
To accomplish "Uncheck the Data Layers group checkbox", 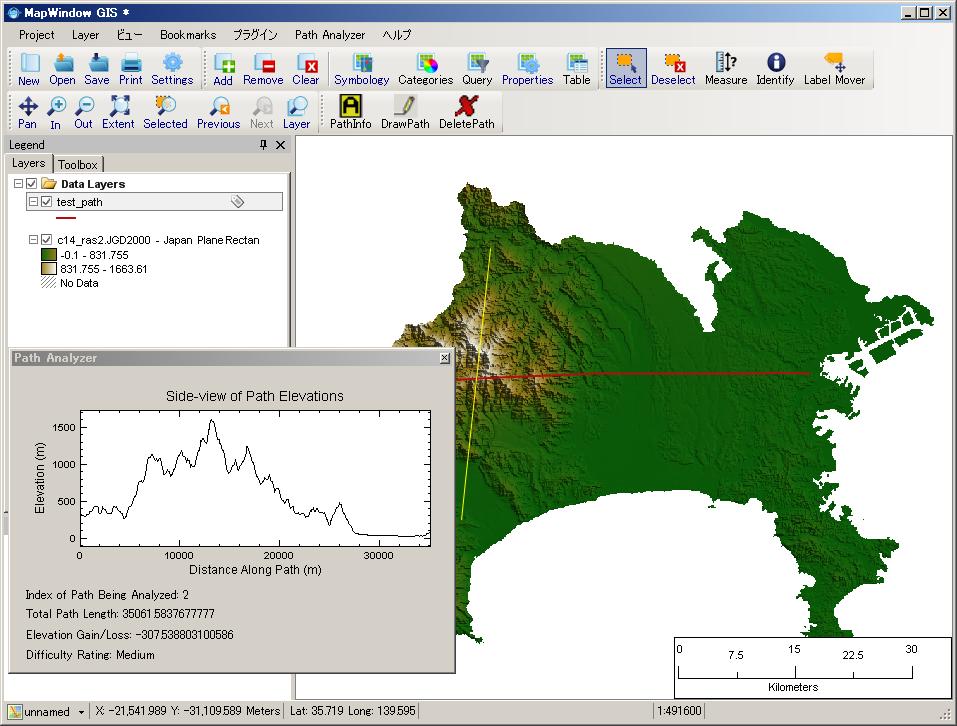I will [x=32, y=184].
